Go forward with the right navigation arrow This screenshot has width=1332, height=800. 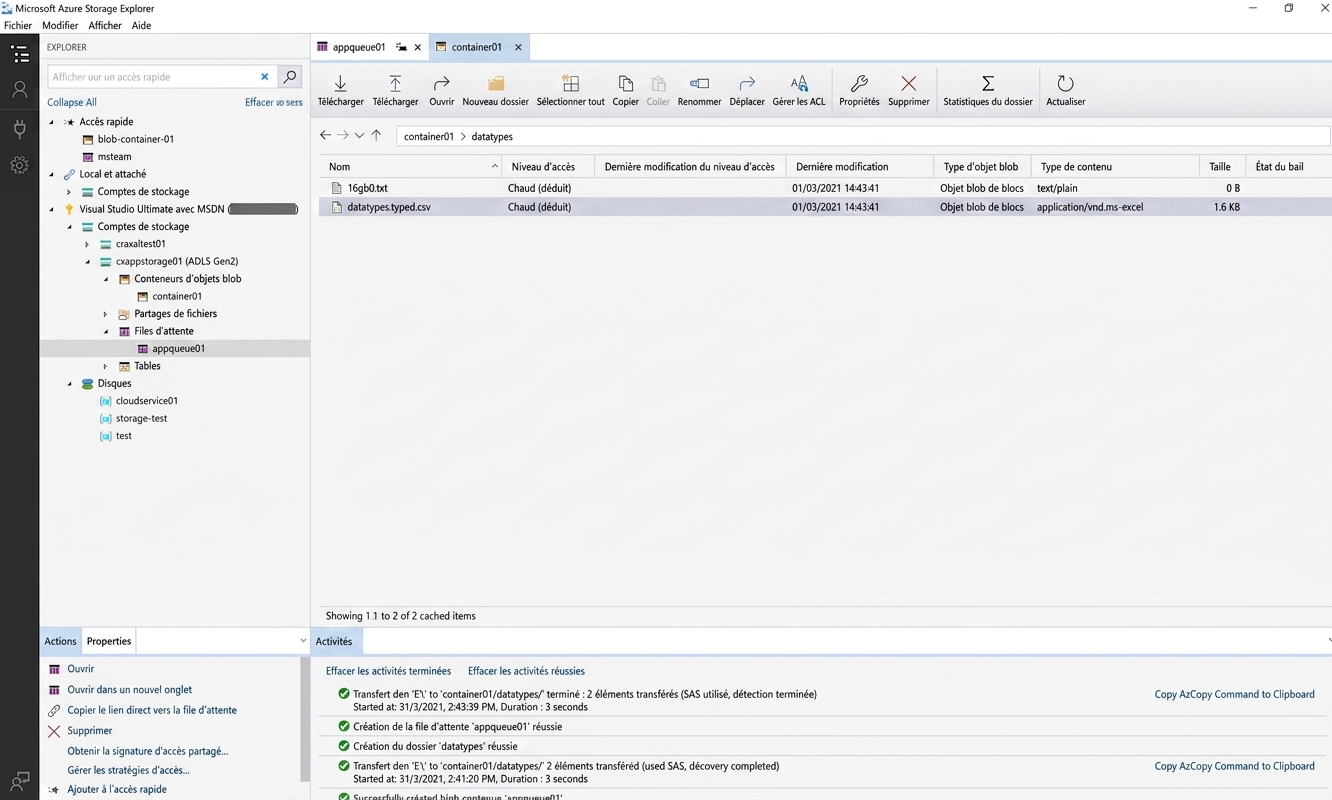[342, 135]
